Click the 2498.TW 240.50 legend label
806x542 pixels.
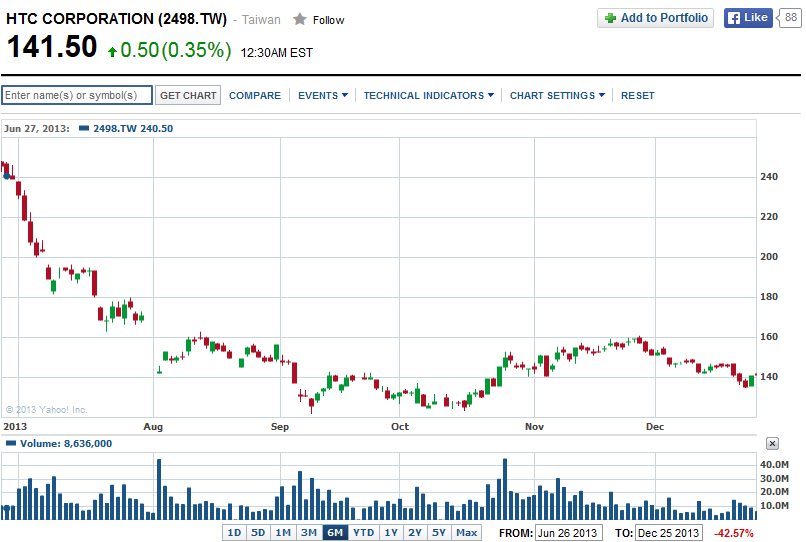[x=133, y=129]
